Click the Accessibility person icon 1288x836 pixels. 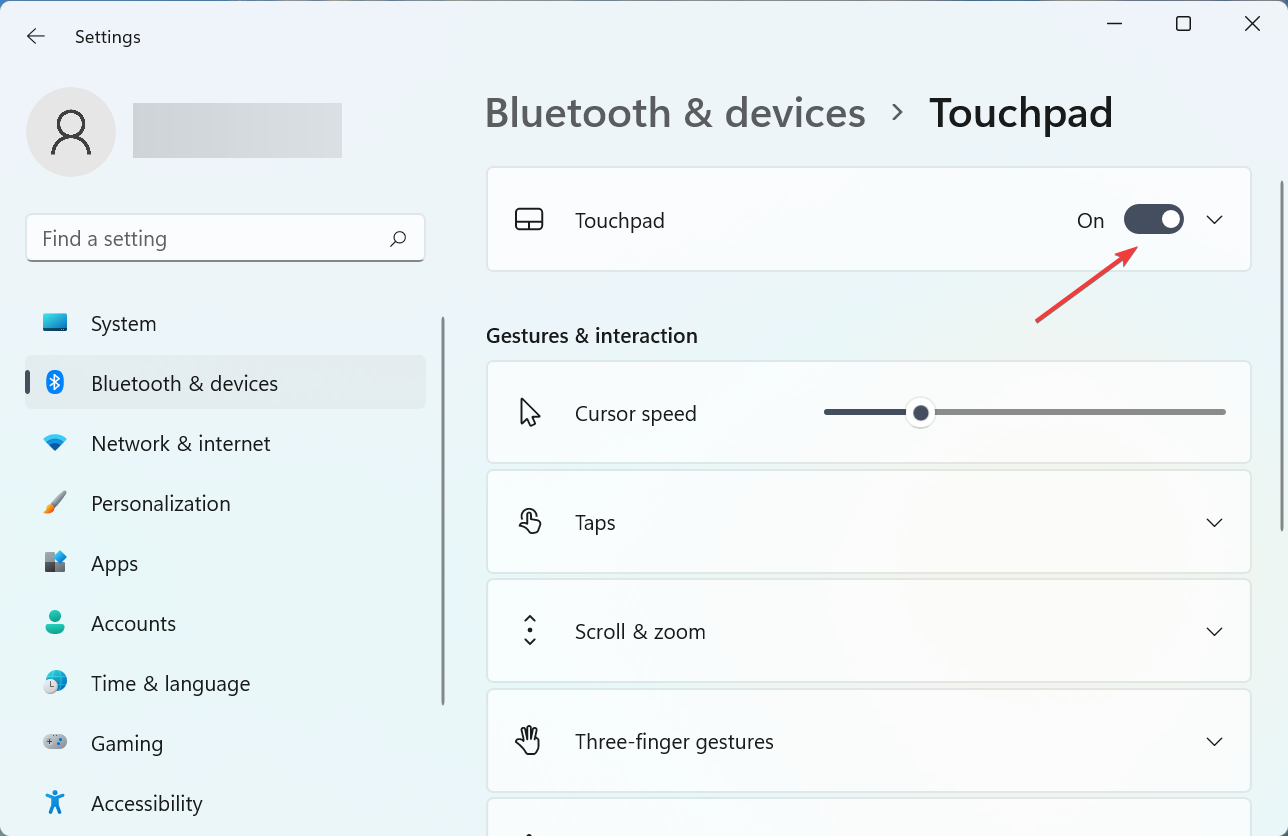(x=55, y=803)
